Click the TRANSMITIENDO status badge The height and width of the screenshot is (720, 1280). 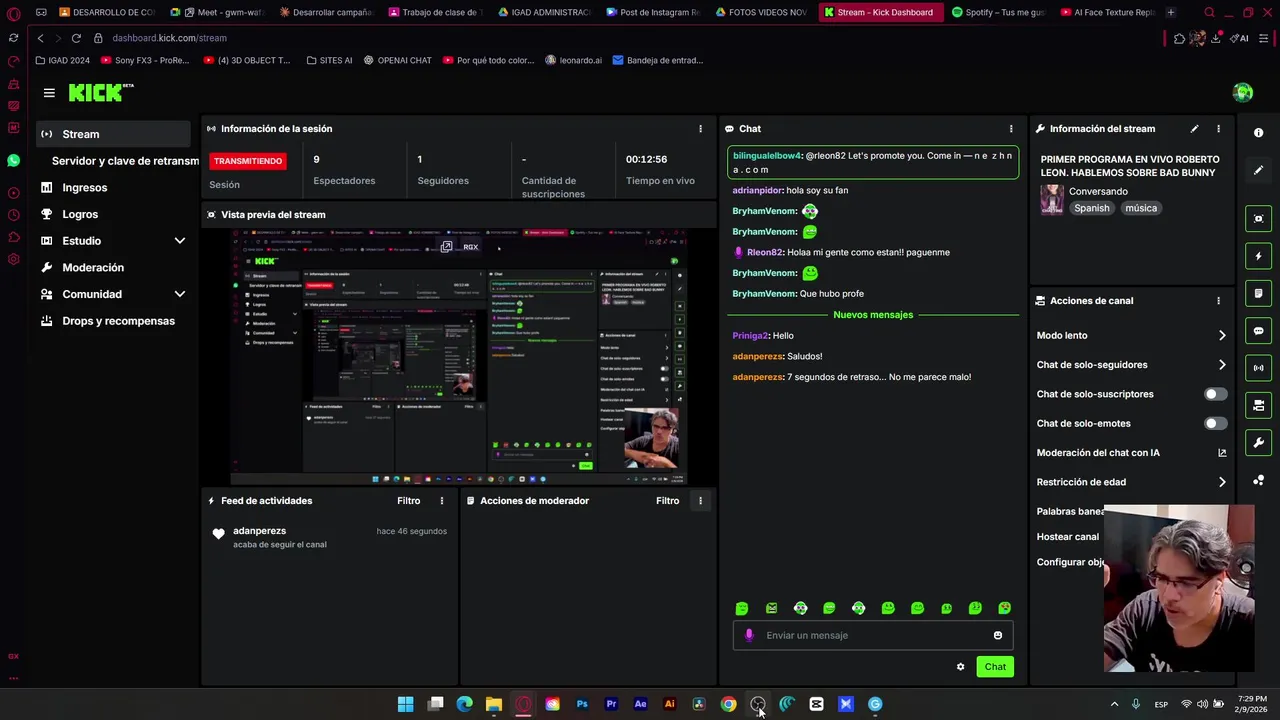coord(248,161)
